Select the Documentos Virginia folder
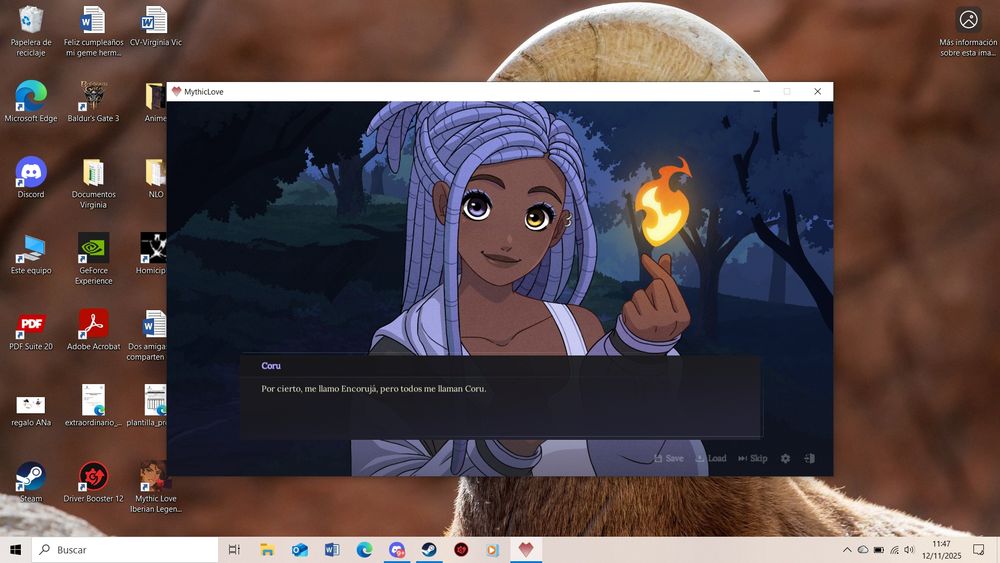Viewport: 1000px width, 563px height. click(x=93, y=184)
